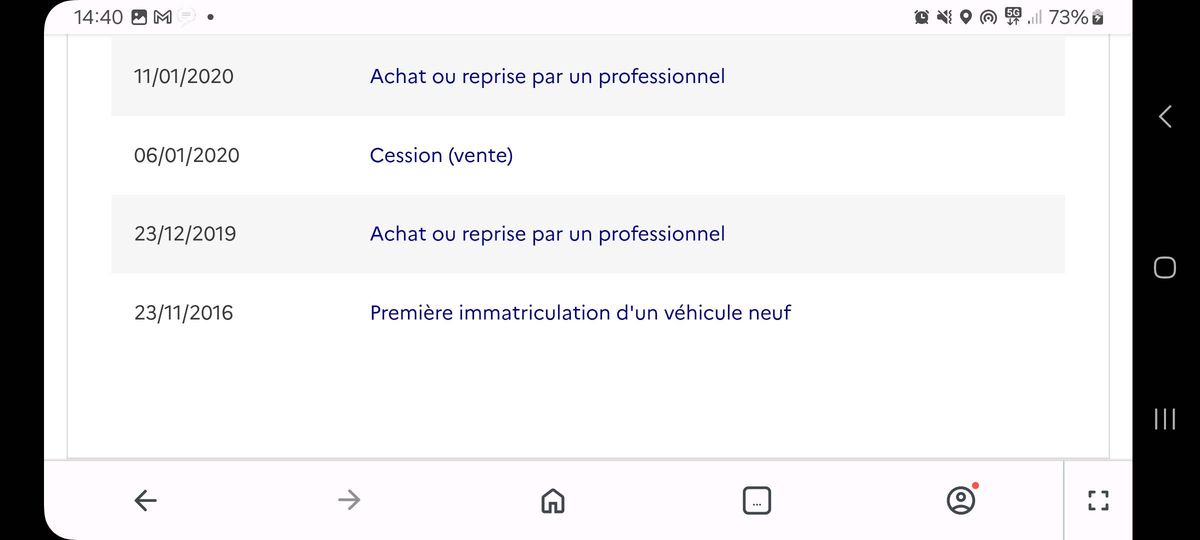Tap the fullscreen corners icon
This screenshot has height=540, width=1200.
[x=1097, y=501]
